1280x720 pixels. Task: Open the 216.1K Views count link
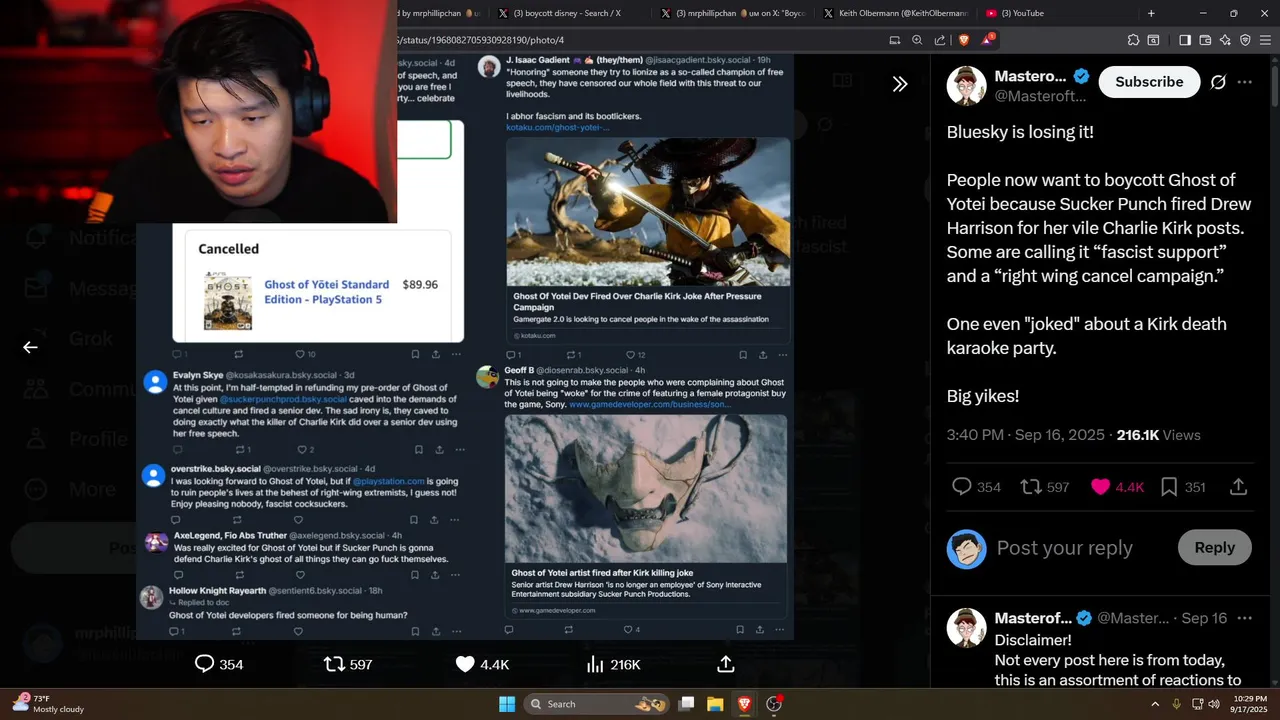pos(1158,435)
